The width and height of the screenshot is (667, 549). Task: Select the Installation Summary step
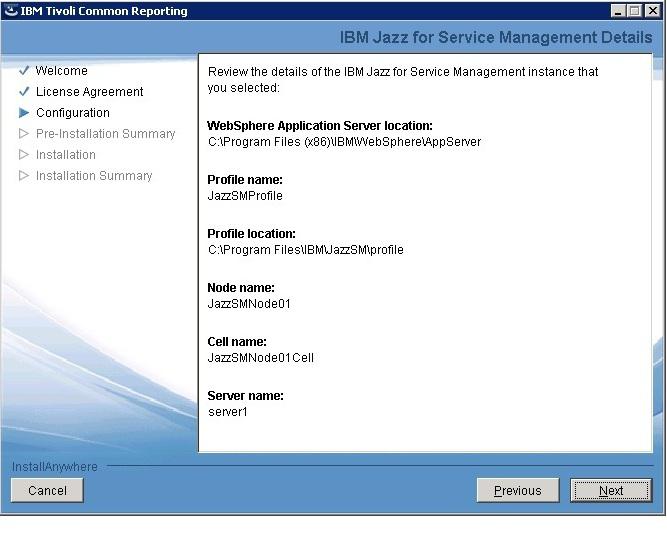(94, 176)
